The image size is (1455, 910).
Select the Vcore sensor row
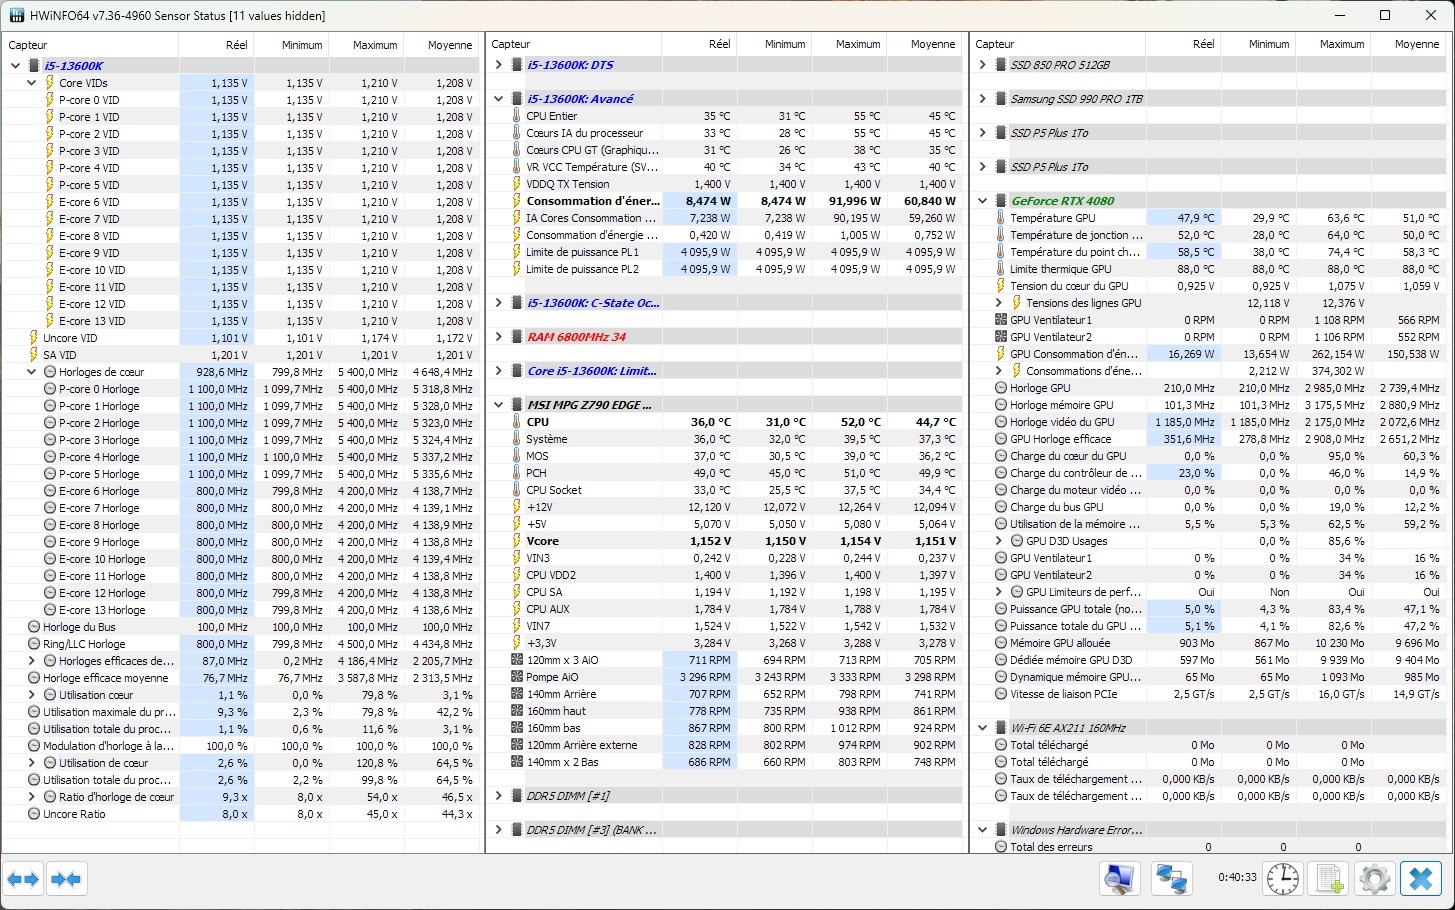543,541
